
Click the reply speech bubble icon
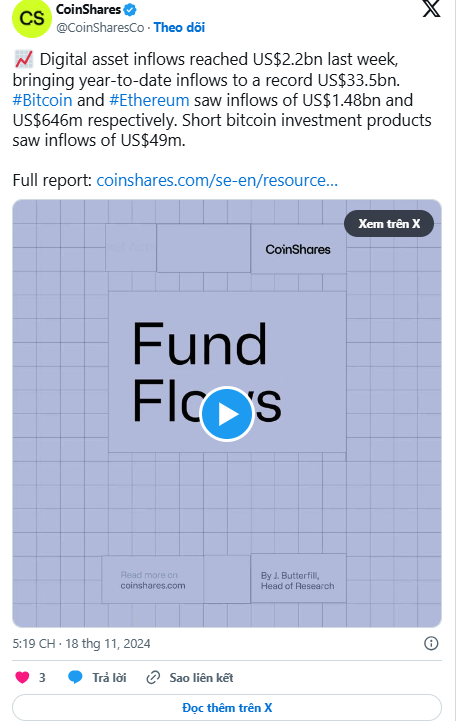tap(75, 677)
